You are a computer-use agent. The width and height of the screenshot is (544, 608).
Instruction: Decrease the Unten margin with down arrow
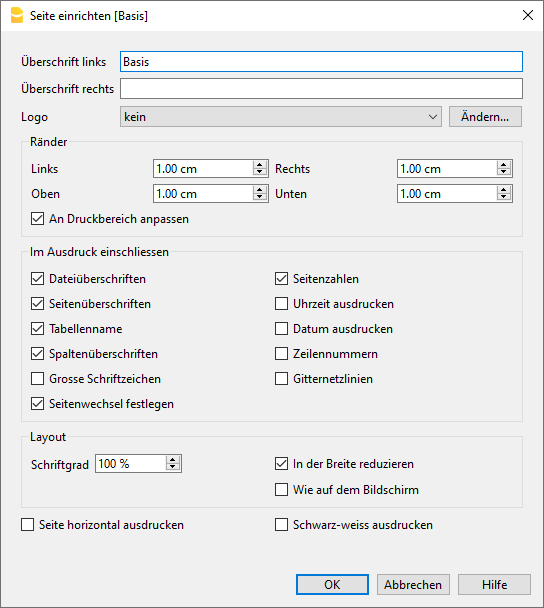503,197
